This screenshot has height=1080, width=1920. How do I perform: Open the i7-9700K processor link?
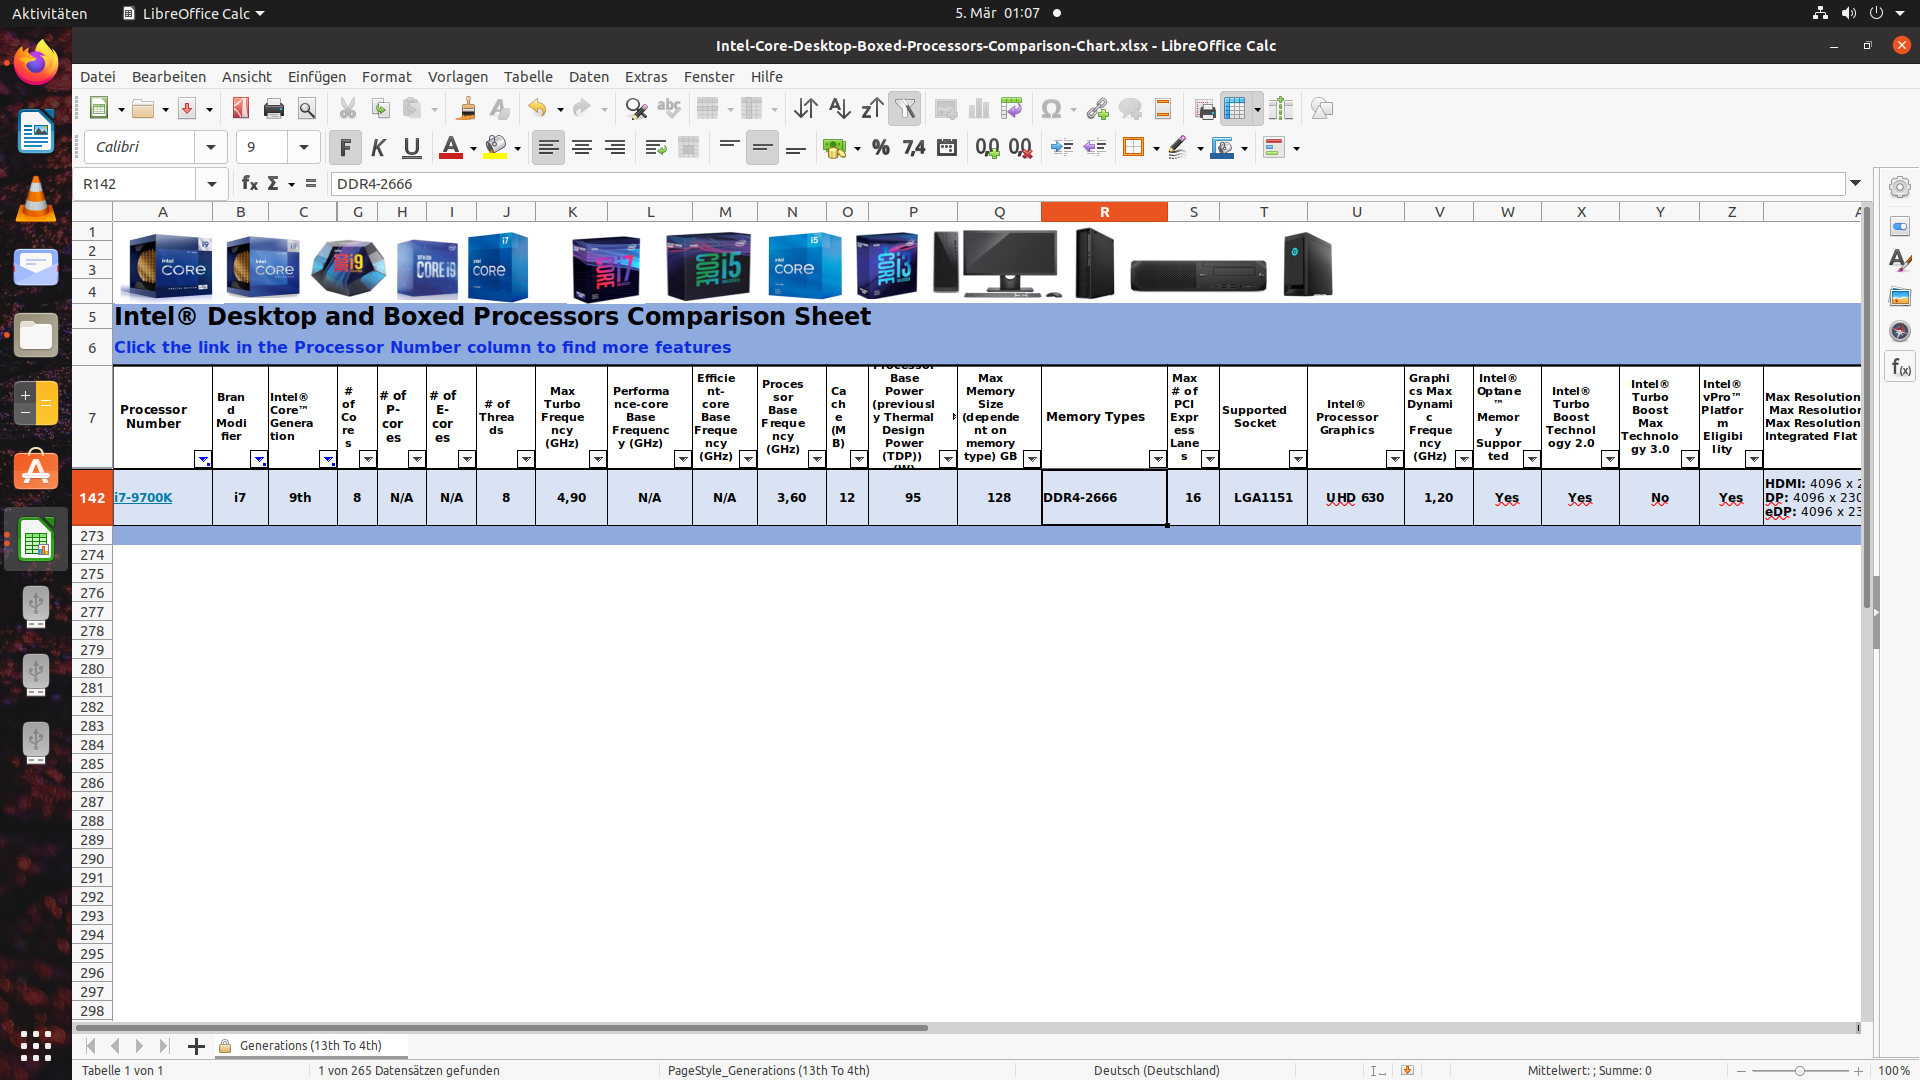pyautogui.click(x=143, y=498)
